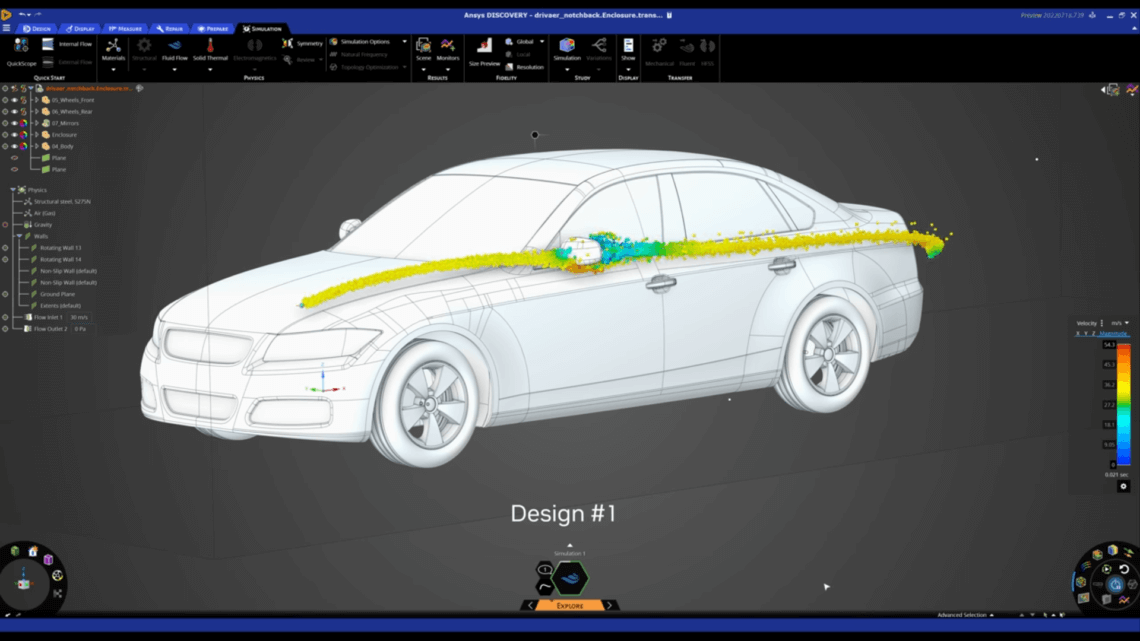Click the Solid Thermal thermometer icon
The image size is (1140, 641).
[x=210, y=48]
